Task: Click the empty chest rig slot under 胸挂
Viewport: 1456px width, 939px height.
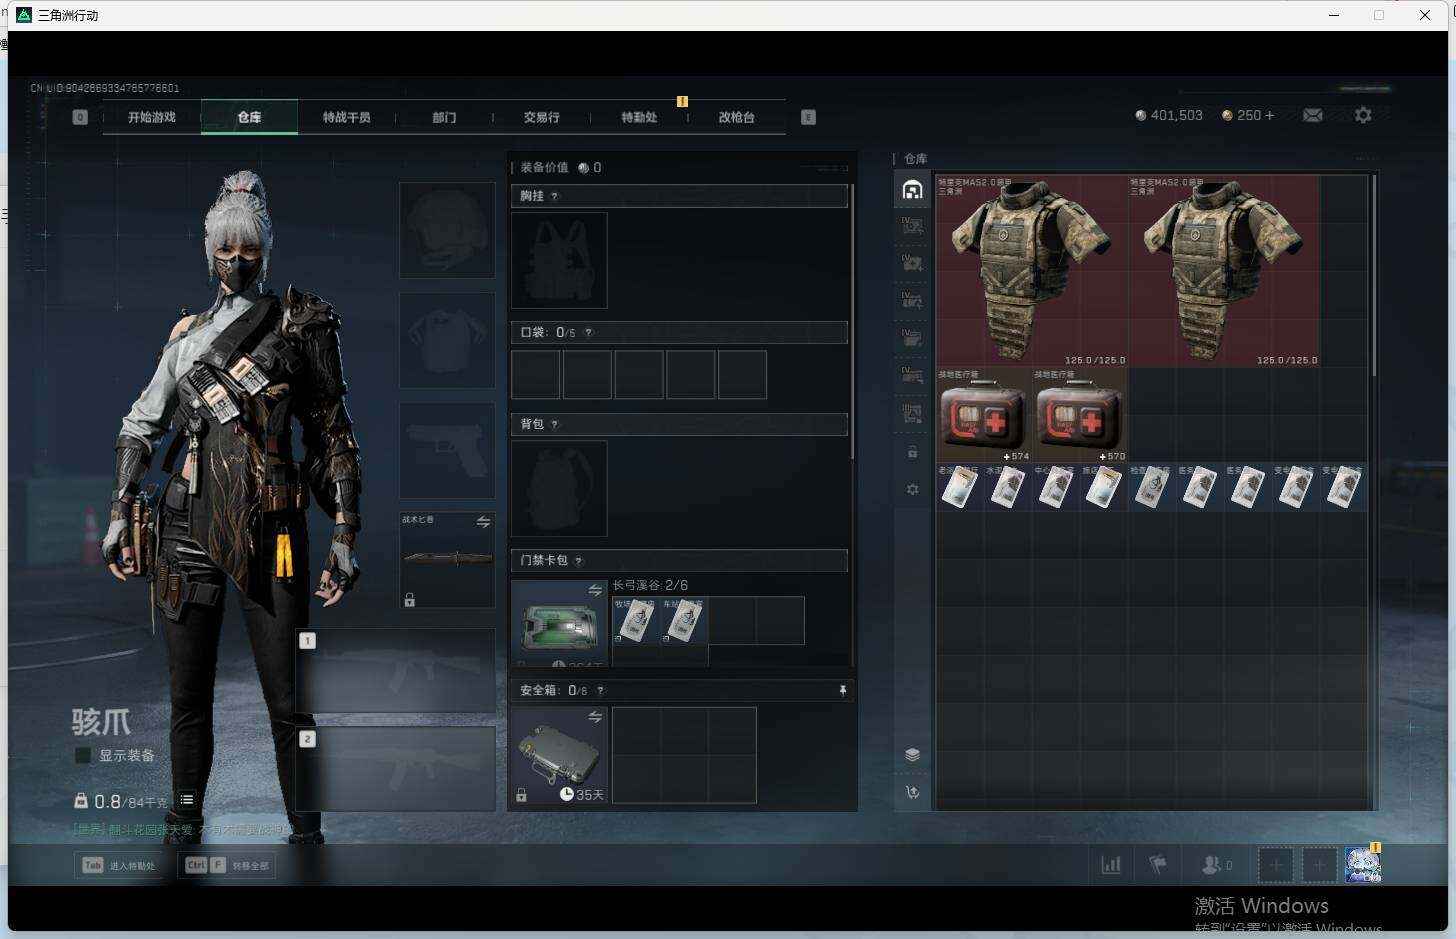Action: point(559,260)
